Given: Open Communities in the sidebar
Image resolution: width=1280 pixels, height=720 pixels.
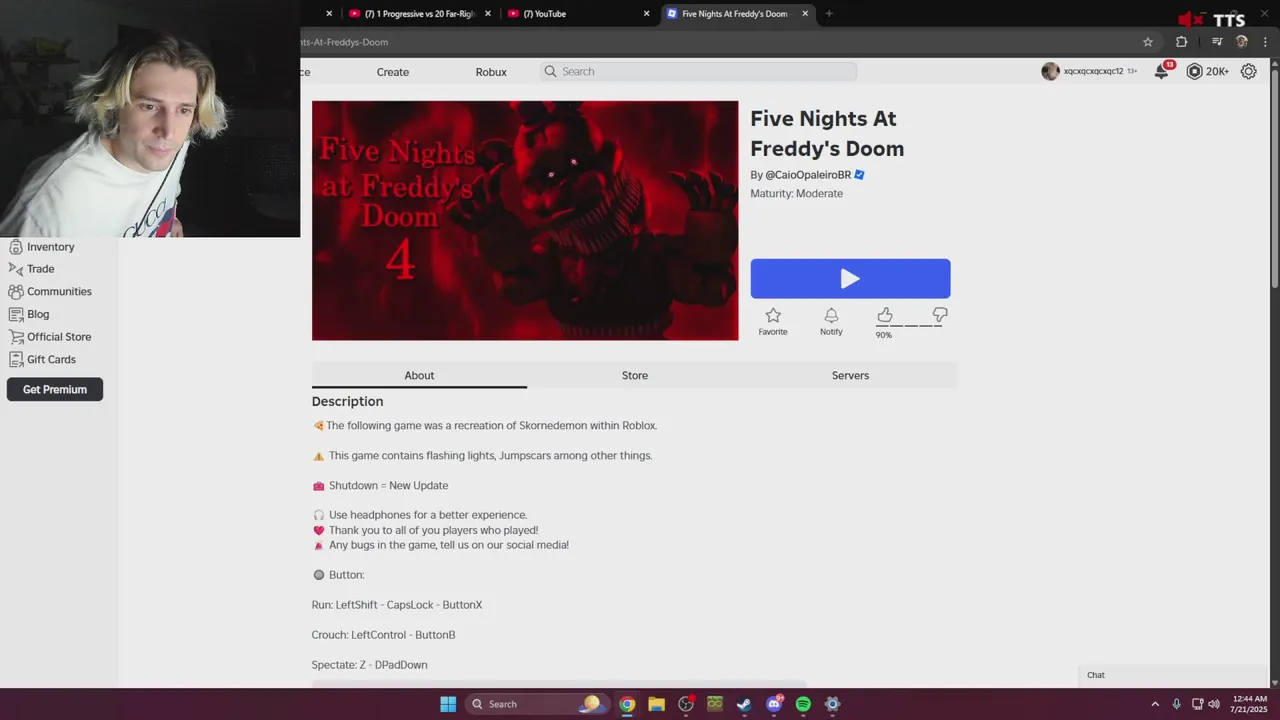Looking at the screenshot, I should (x=50, y=292).
